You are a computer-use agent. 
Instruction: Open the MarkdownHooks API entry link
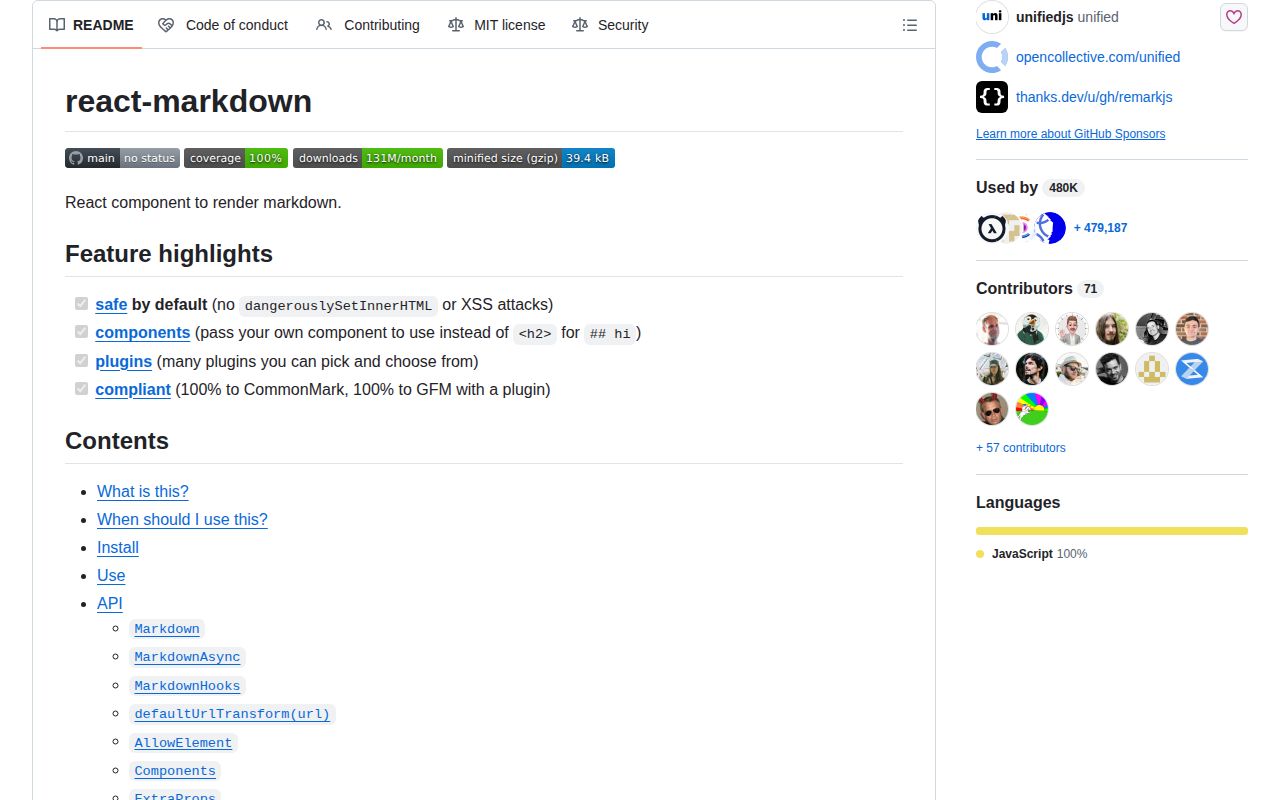click(187, 686)
